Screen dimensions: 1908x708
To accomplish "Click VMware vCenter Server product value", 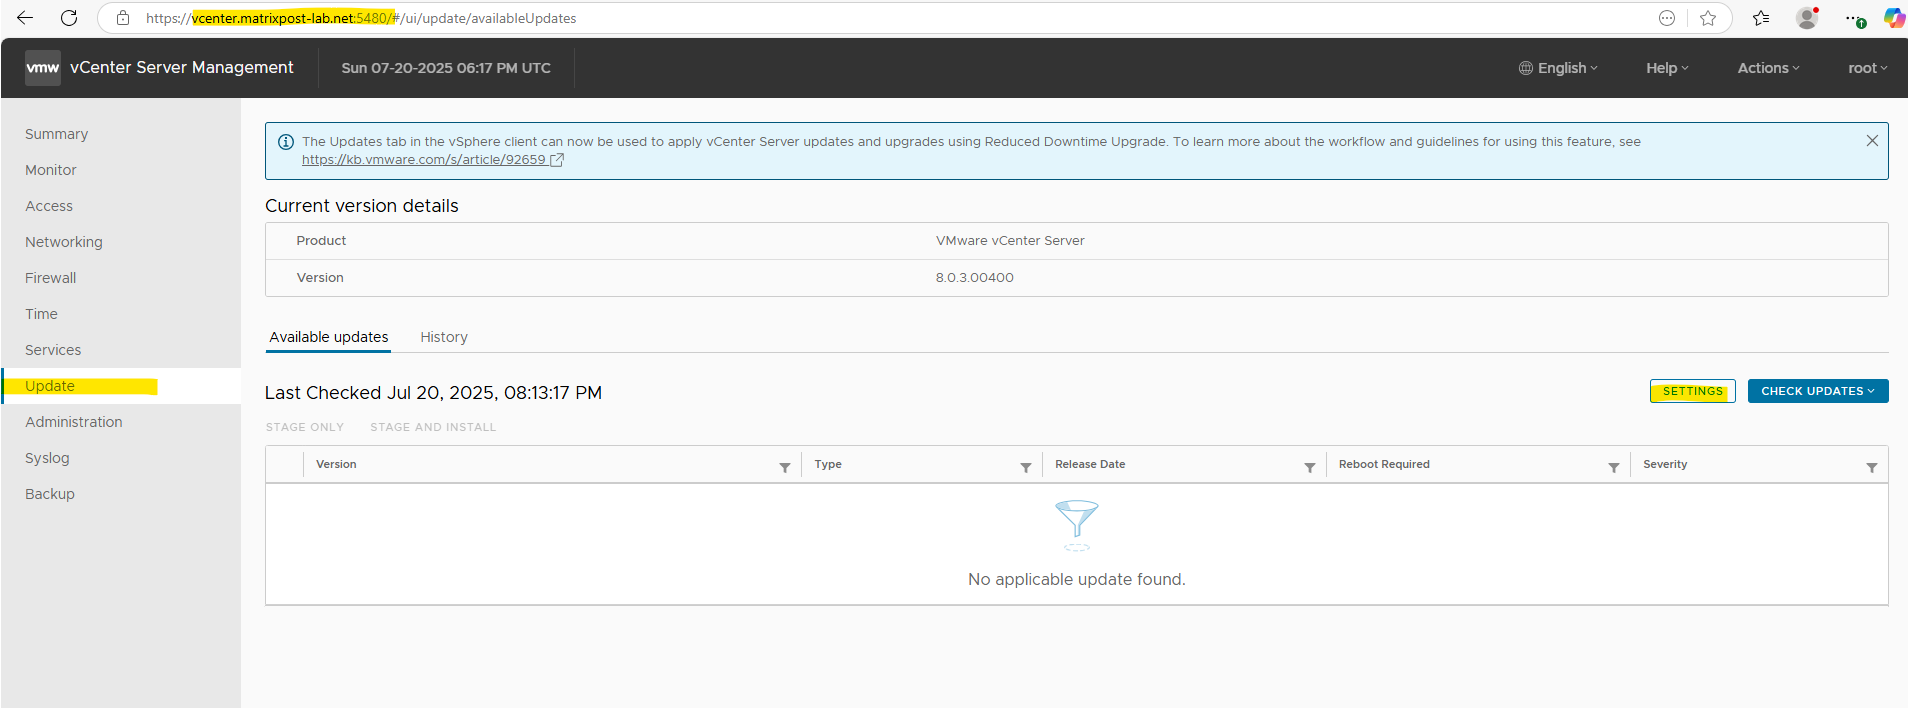I will point(1010,241).
